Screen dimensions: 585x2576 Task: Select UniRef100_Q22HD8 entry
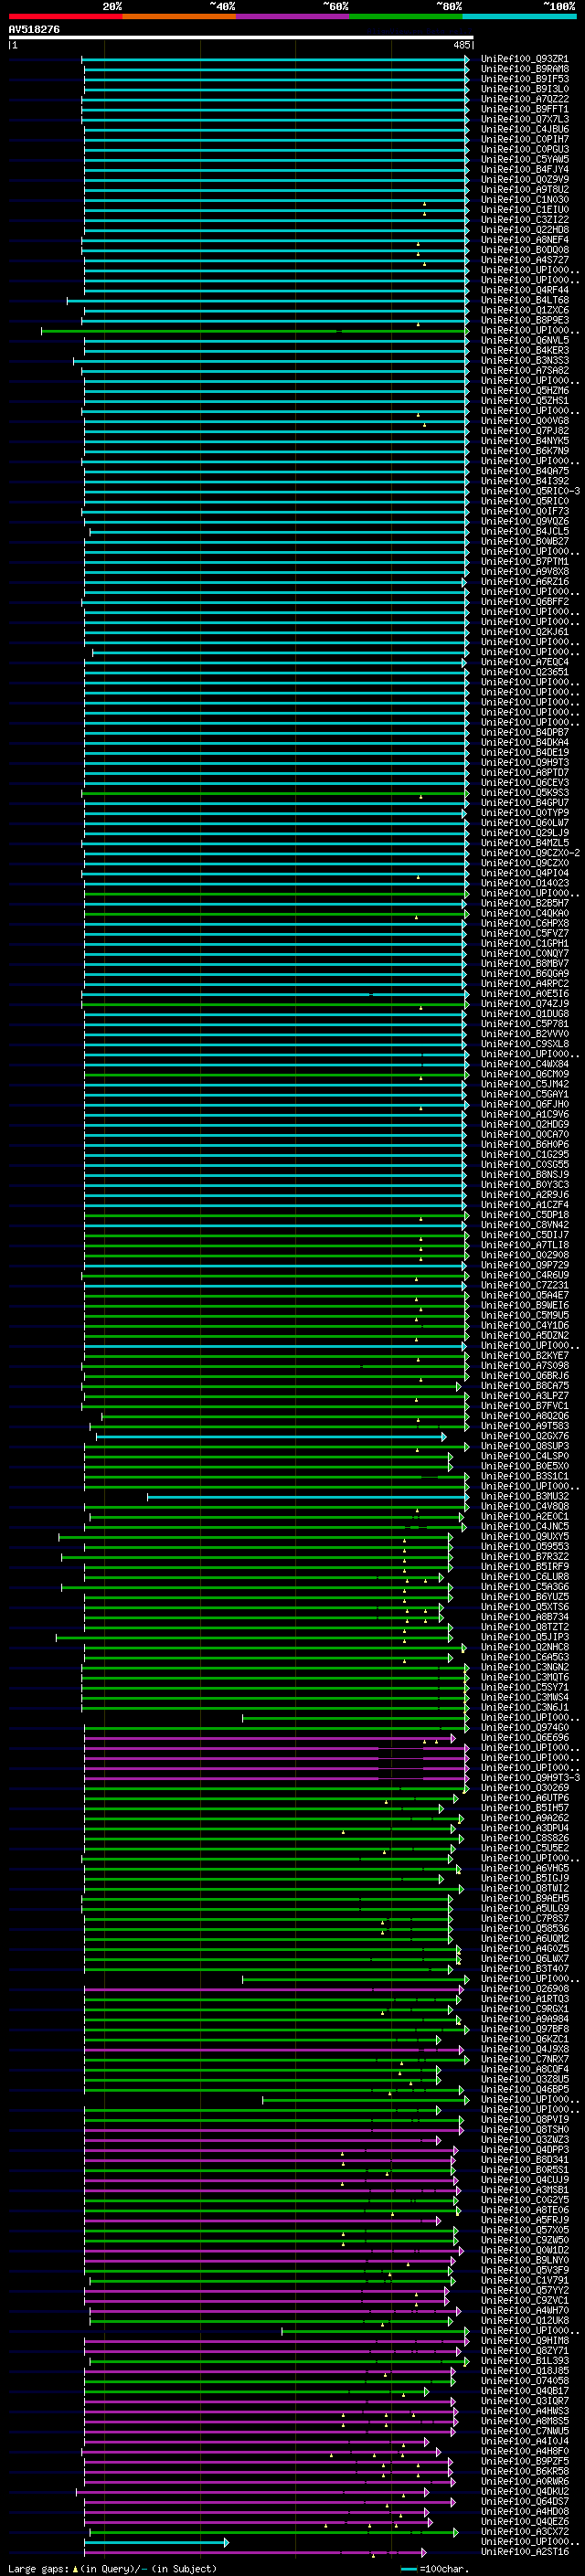pyautogui.click(x=524, y=230)
